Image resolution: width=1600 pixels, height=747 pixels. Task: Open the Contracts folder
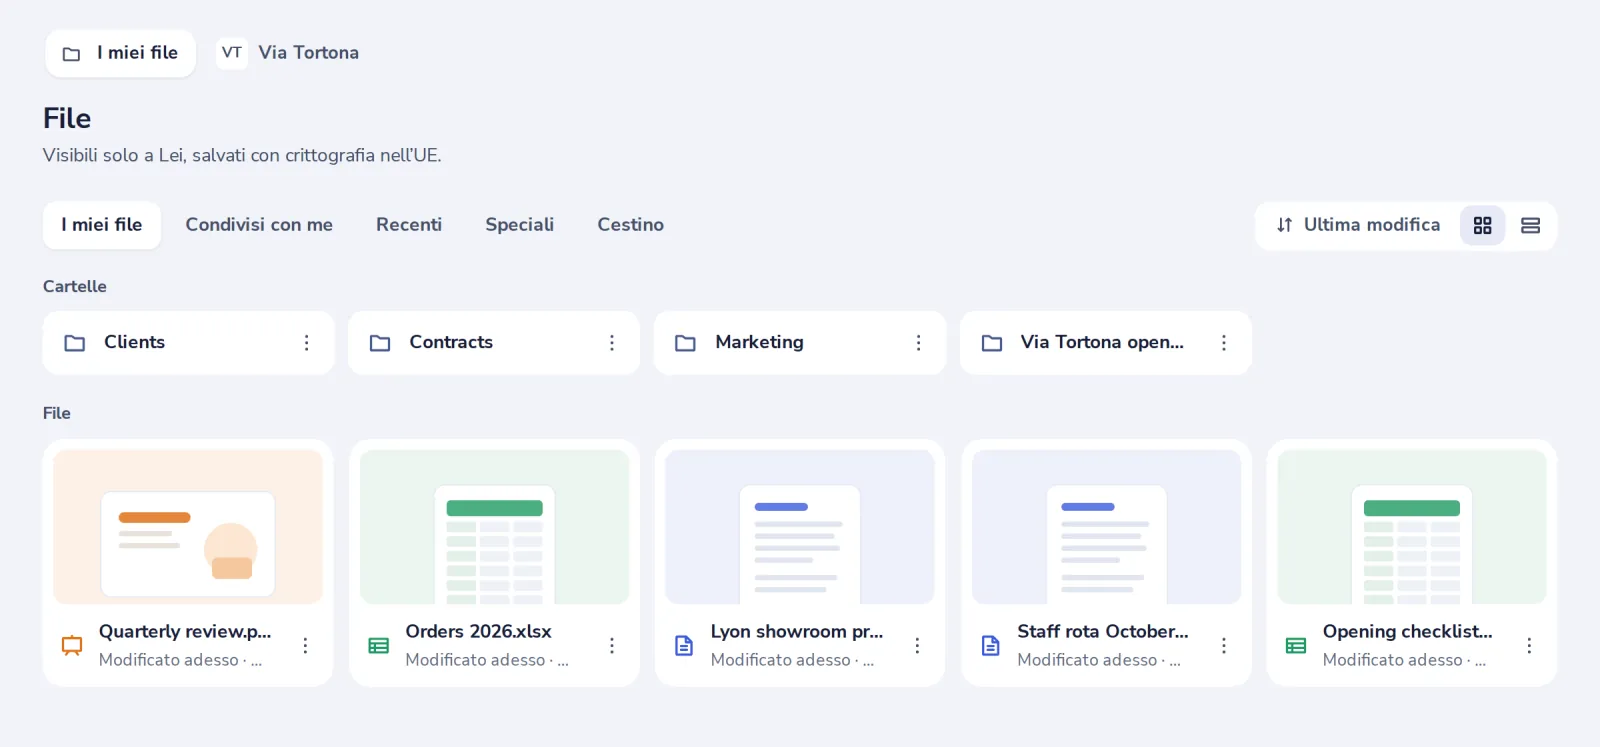coord(494,343)
